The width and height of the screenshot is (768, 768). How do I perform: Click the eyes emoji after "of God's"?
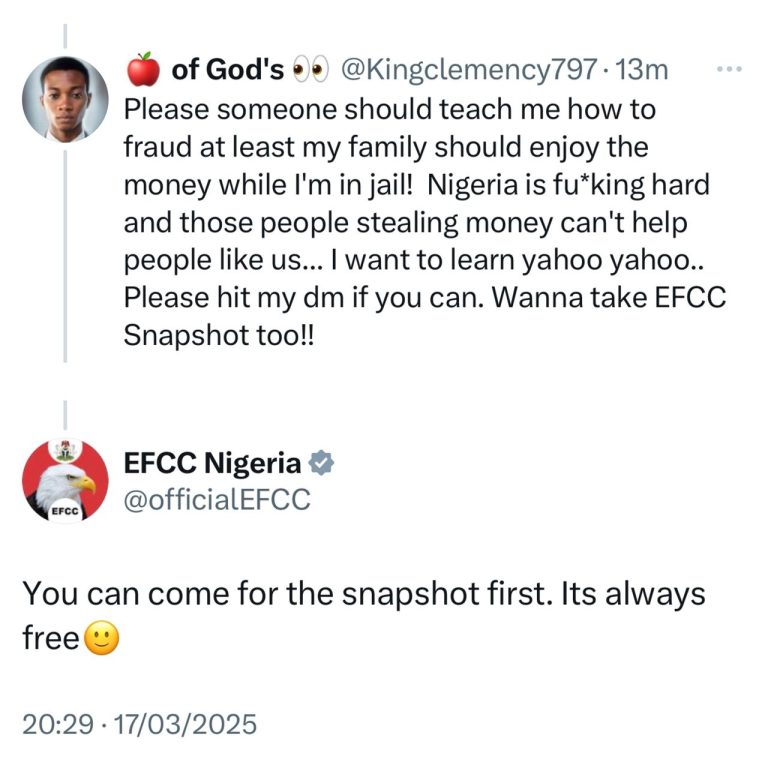[x=310, y=70]
